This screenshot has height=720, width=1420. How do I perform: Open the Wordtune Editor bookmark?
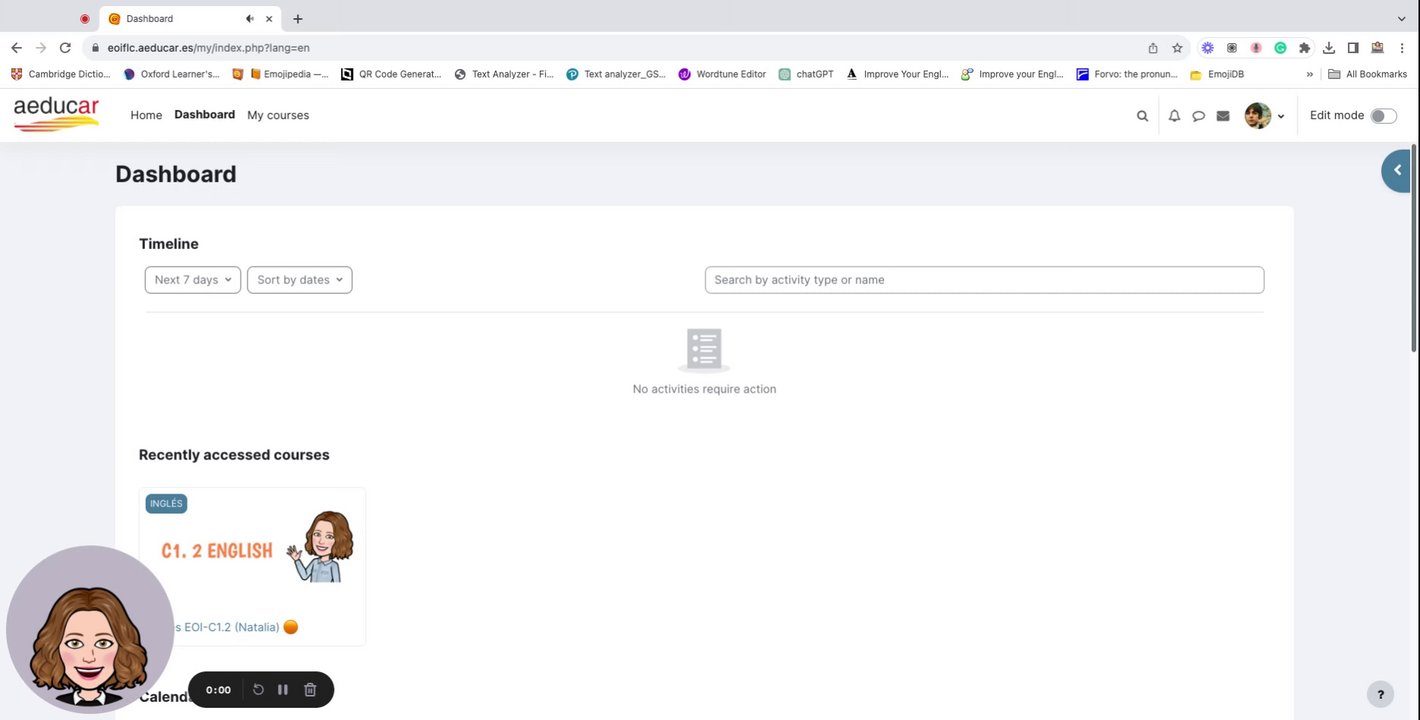[x=722, y=74]
